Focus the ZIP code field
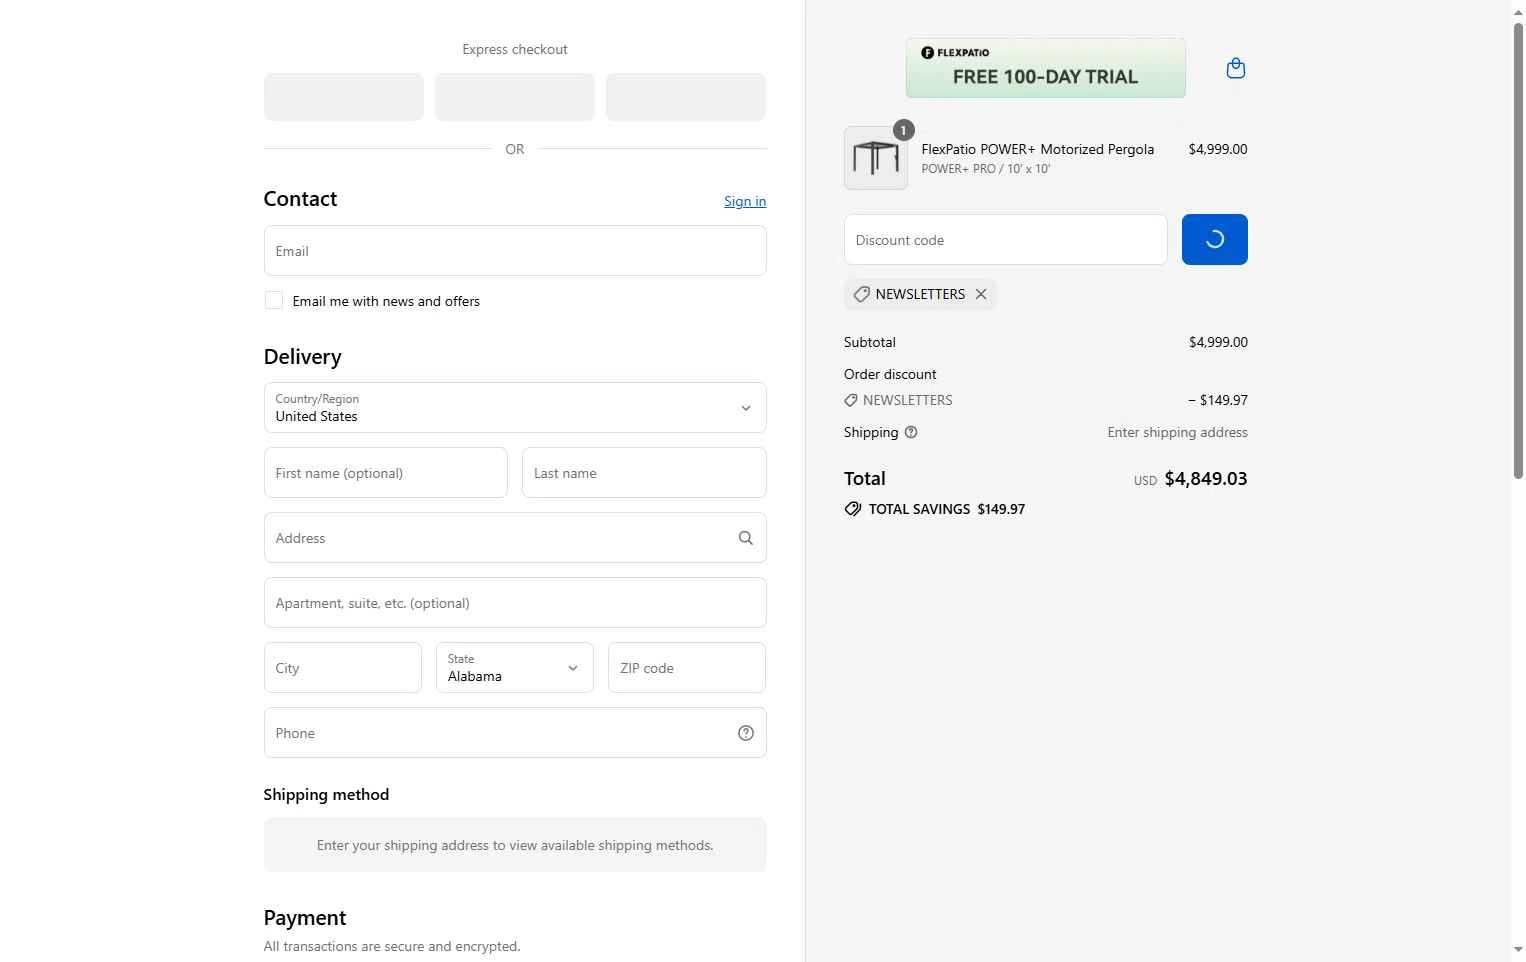1526x962 pixels. [x=687, y=668]
